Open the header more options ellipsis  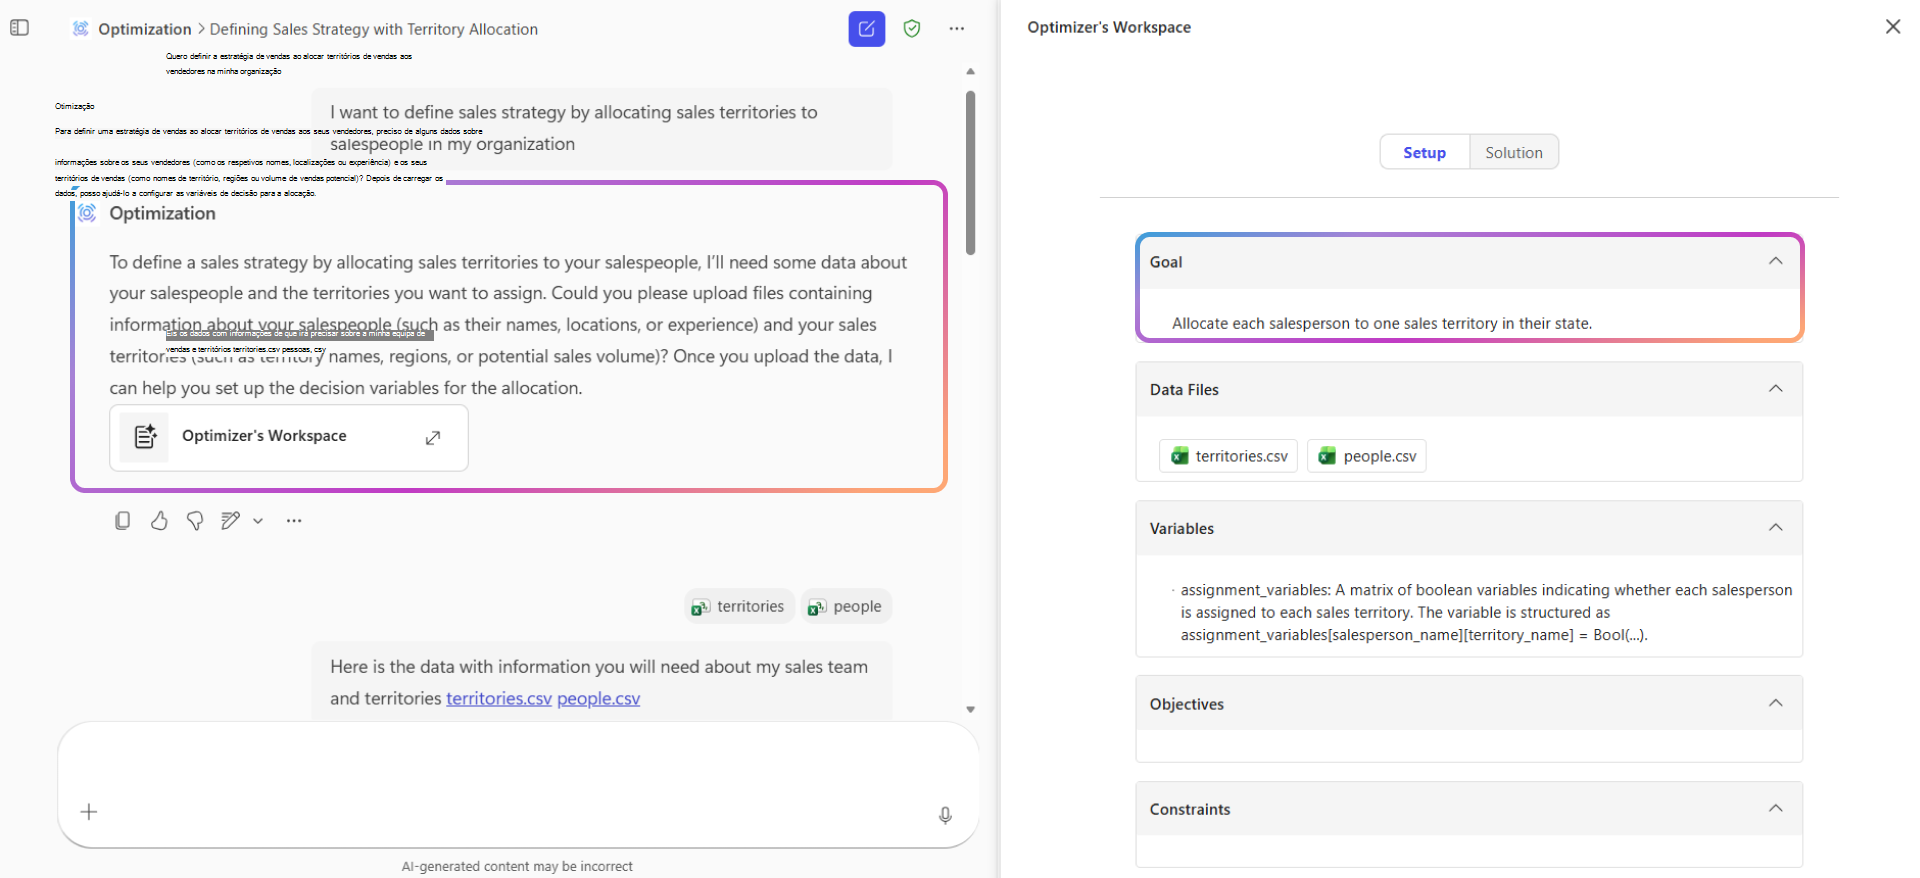pos(957,29)
